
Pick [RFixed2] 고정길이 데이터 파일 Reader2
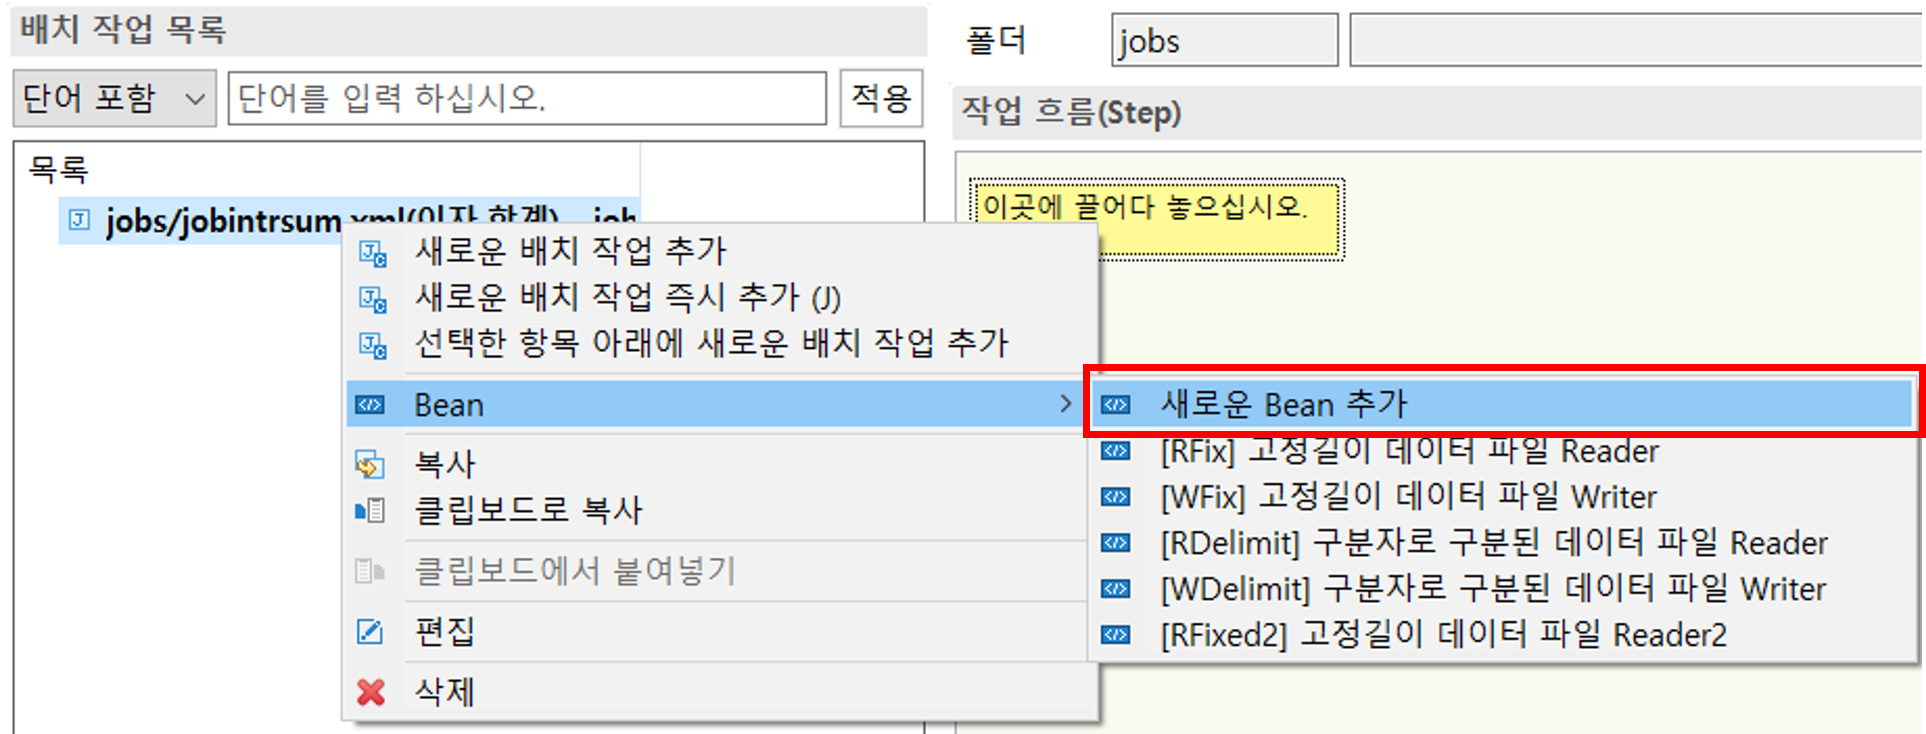tap(1443, 635)
